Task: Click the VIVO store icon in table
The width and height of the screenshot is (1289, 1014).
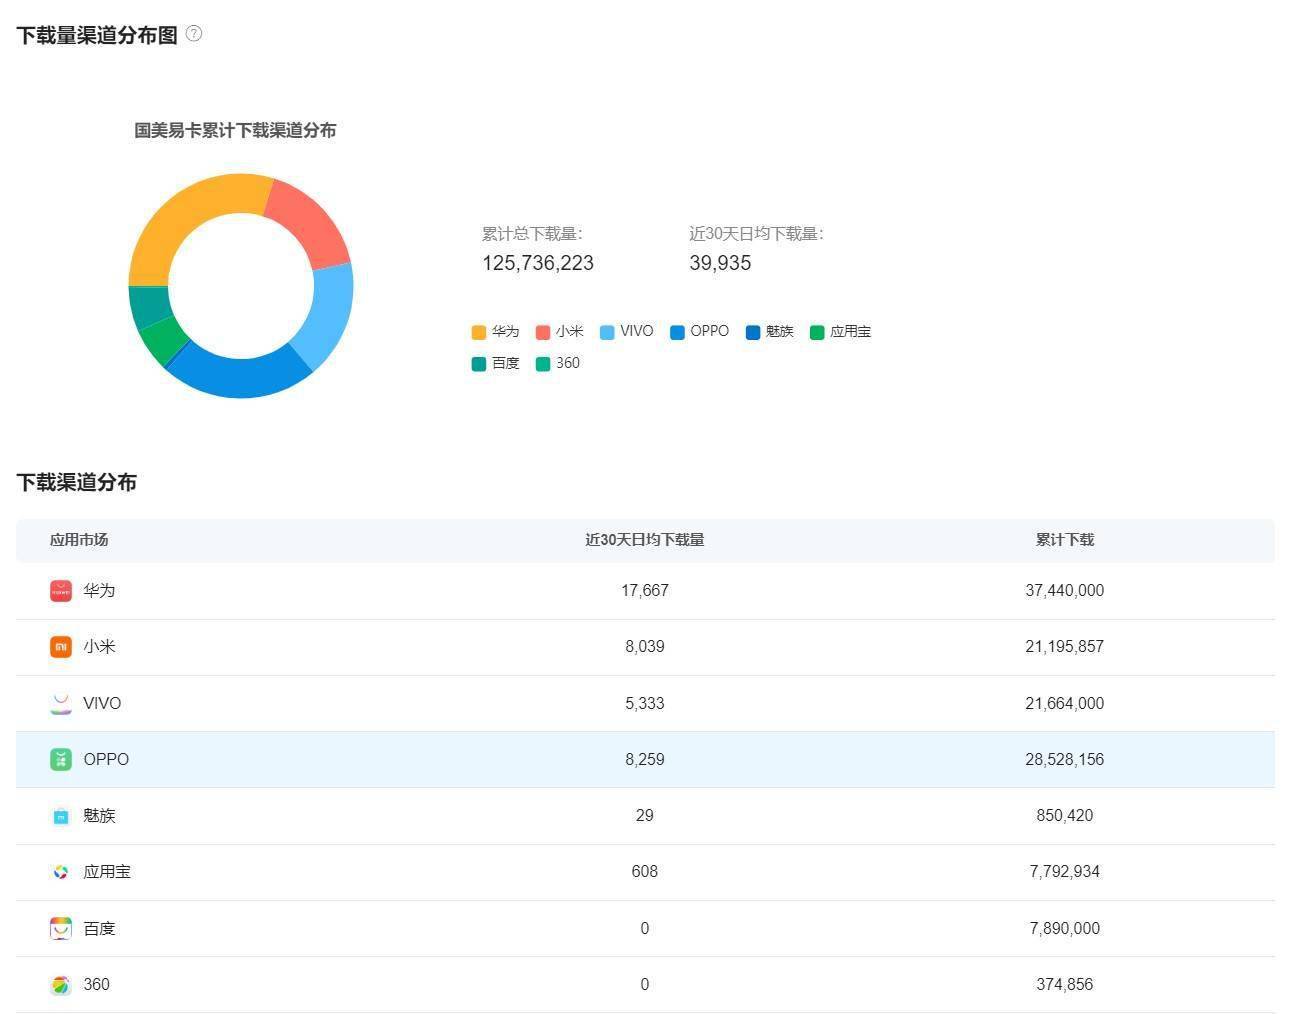Action: click(x=61, y=703)
